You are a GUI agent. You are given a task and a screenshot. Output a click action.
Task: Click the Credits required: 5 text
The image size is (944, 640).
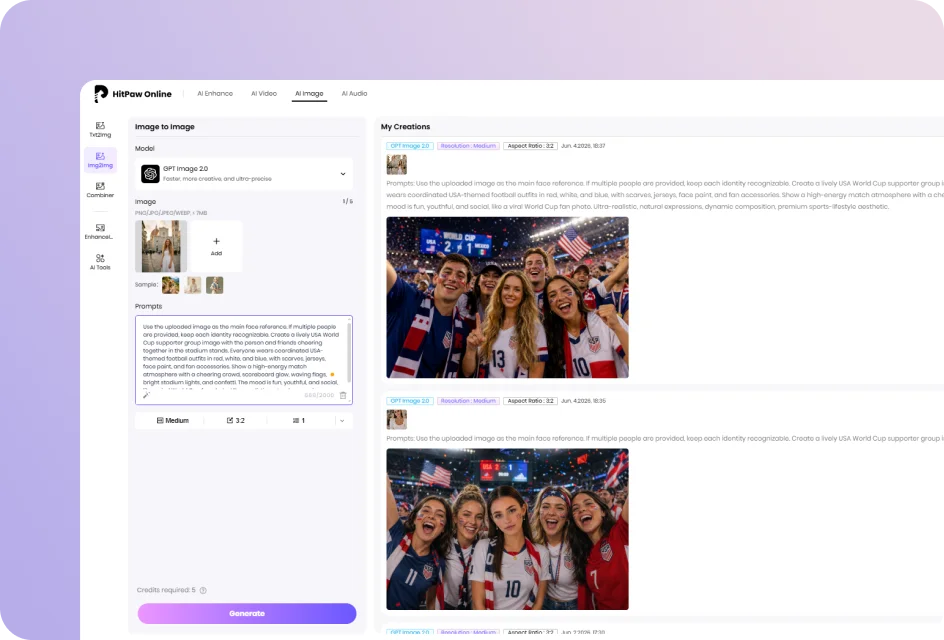pyautogui.click(x=166, y=590)
